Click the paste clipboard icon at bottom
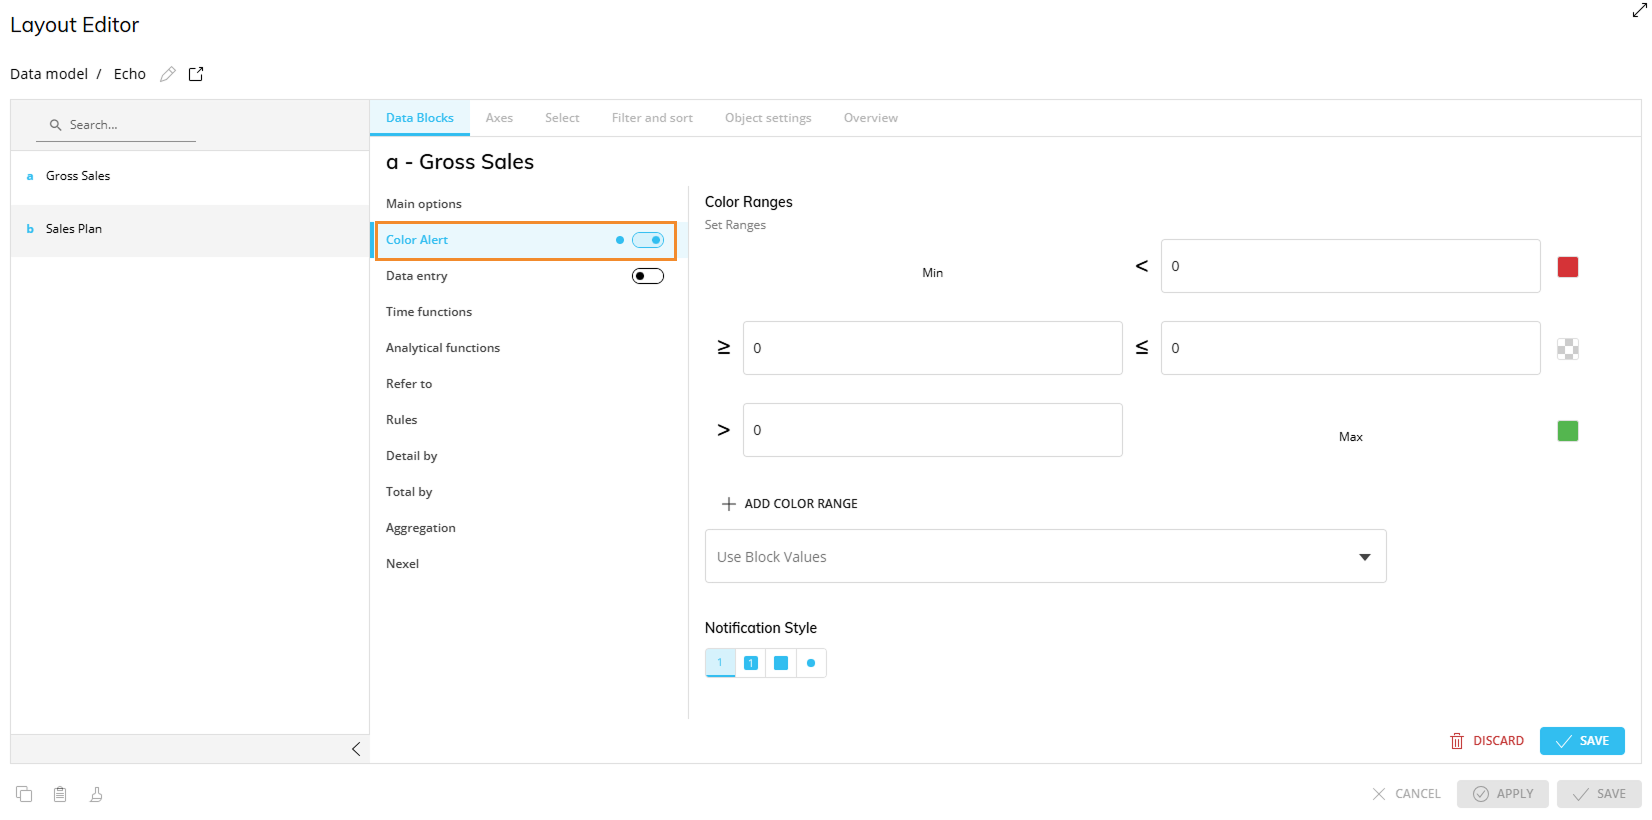This screenshot has width=1652, height=820. [60, 794]
